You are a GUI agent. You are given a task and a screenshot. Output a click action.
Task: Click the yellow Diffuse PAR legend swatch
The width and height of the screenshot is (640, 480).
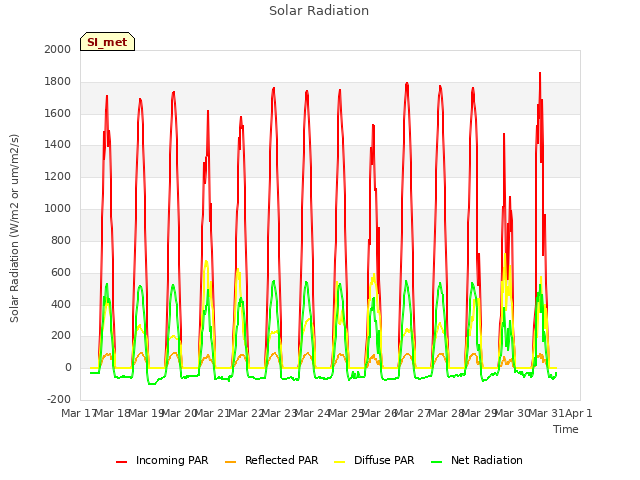(340, 462)
